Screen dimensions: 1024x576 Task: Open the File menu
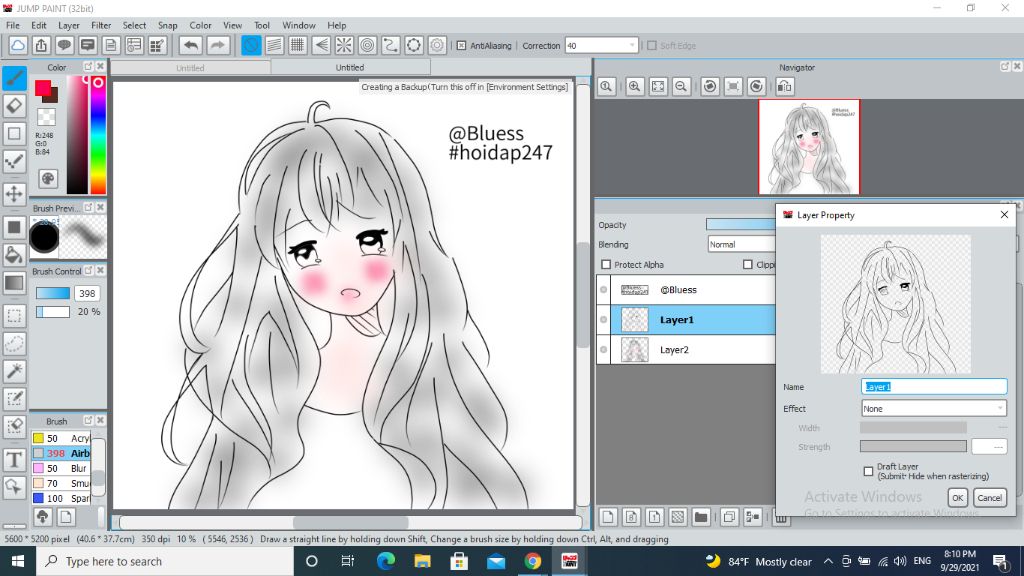click(12, 25)
